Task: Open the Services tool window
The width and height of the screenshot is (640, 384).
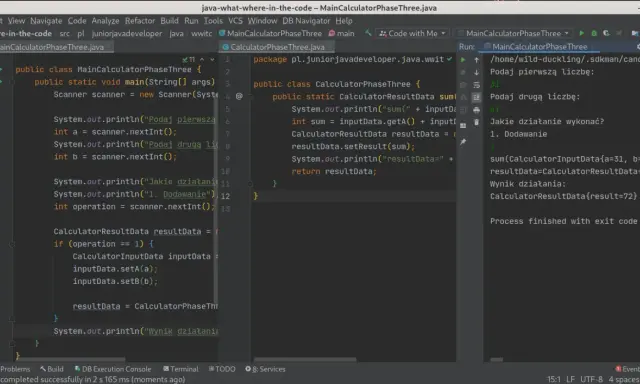Action: pyautogui.click(x=265, y=369)
